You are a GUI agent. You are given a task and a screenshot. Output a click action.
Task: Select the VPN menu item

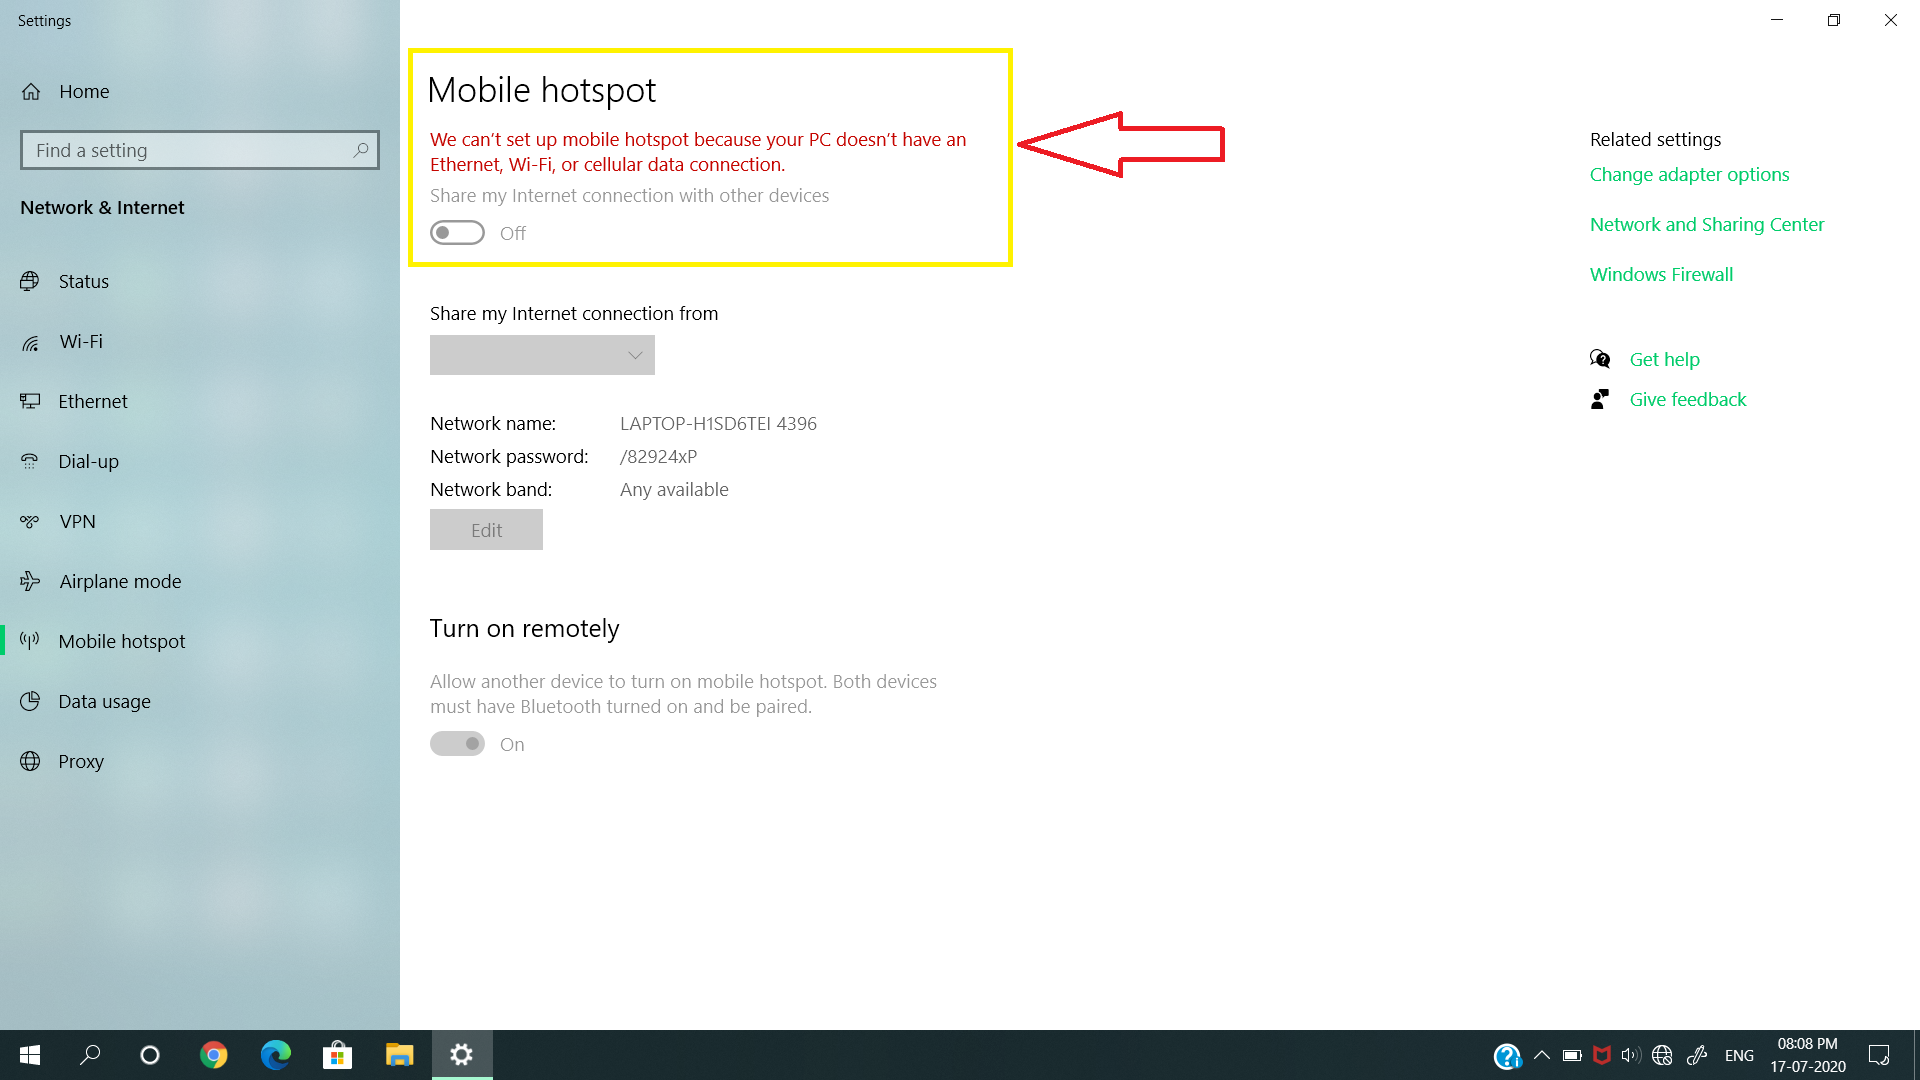click(x=77, y=522)
